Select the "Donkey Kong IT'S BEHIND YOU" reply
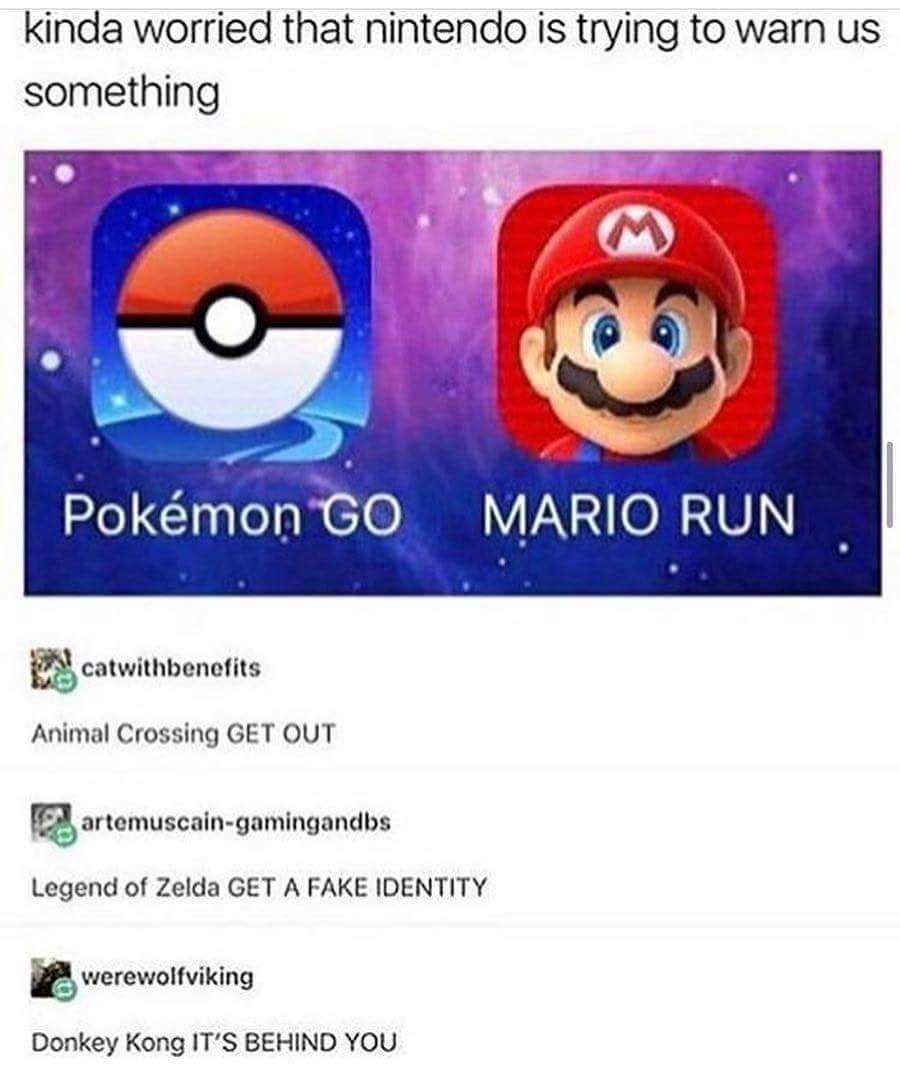 (x=214, y=1042)
